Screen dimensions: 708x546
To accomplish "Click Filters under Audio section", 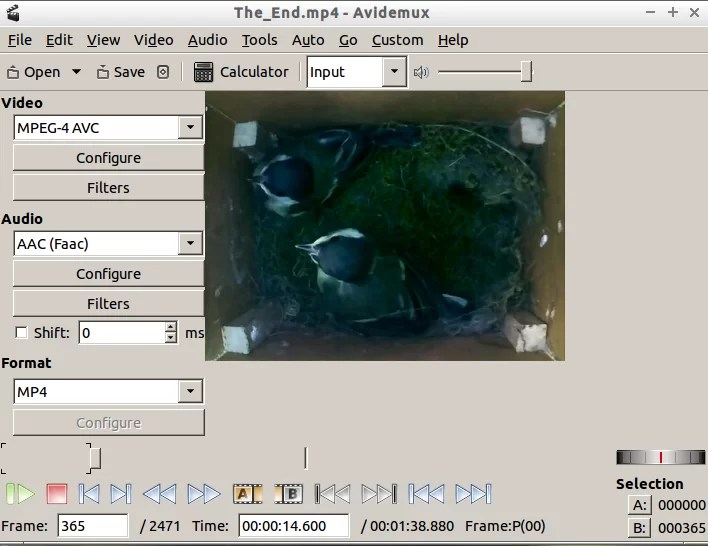I will [108, 304].
